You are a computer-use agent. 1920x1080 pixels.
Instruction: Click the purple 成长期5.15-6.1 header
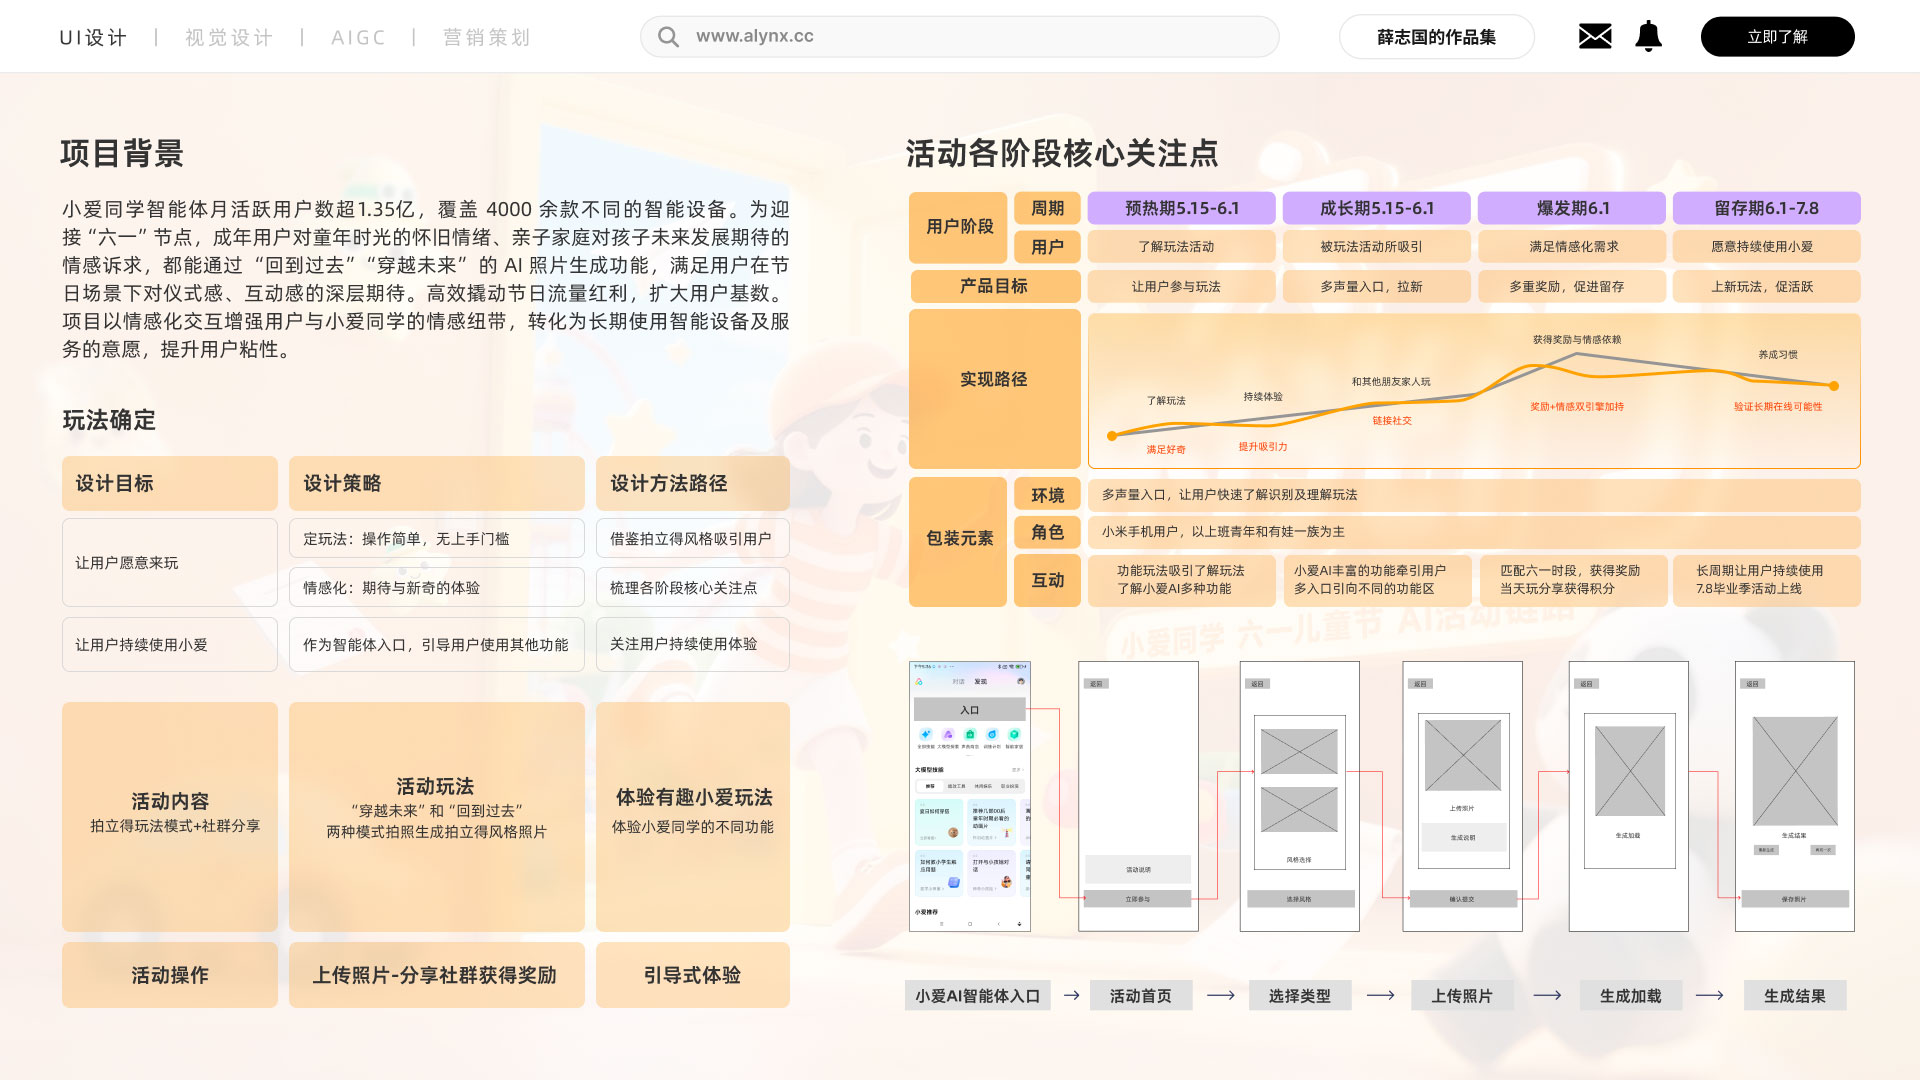1376,208
